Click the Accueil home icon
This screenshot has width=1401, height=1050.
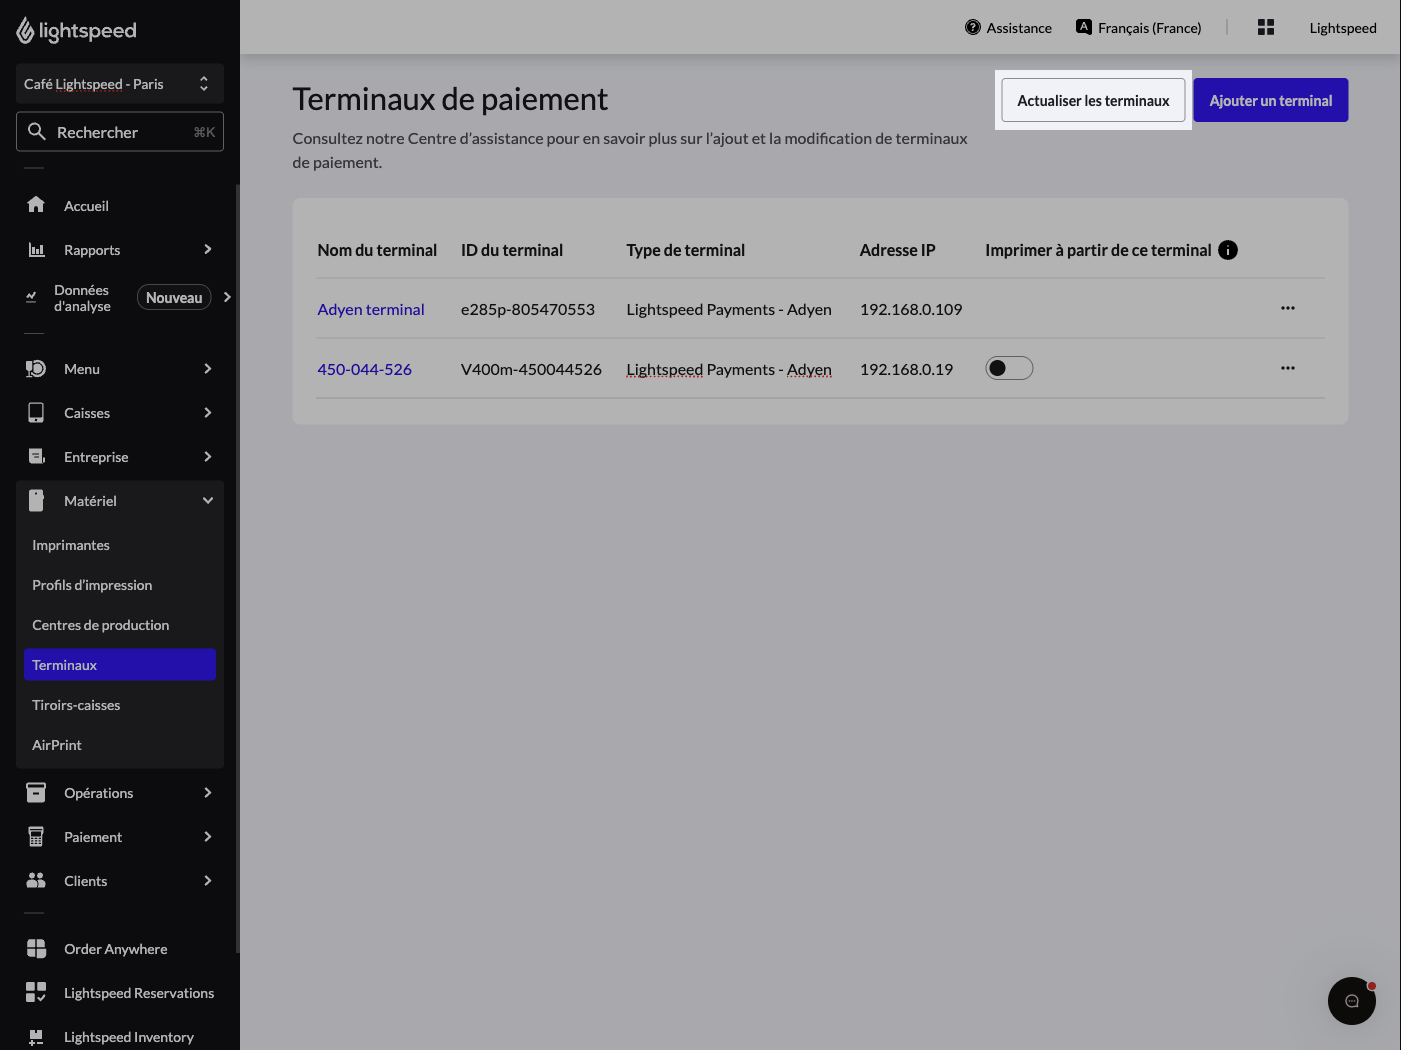tap(36, 205)
